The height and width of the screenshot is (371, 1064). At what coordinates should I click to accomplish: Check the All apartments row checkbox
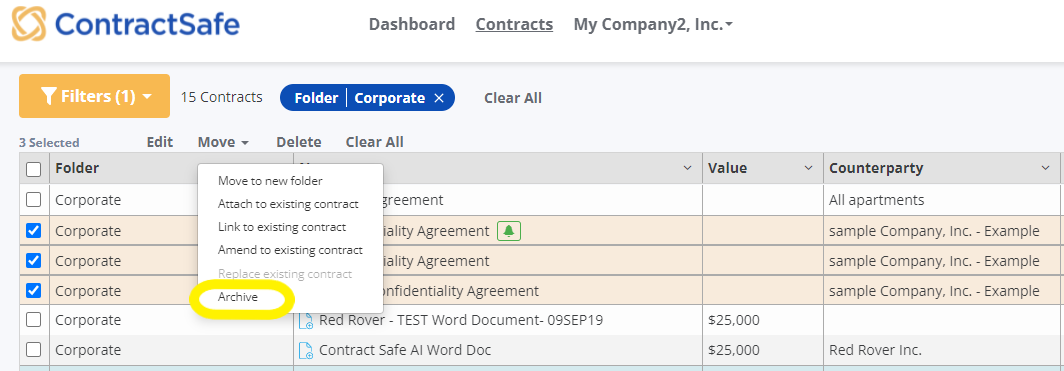[33, 200]
